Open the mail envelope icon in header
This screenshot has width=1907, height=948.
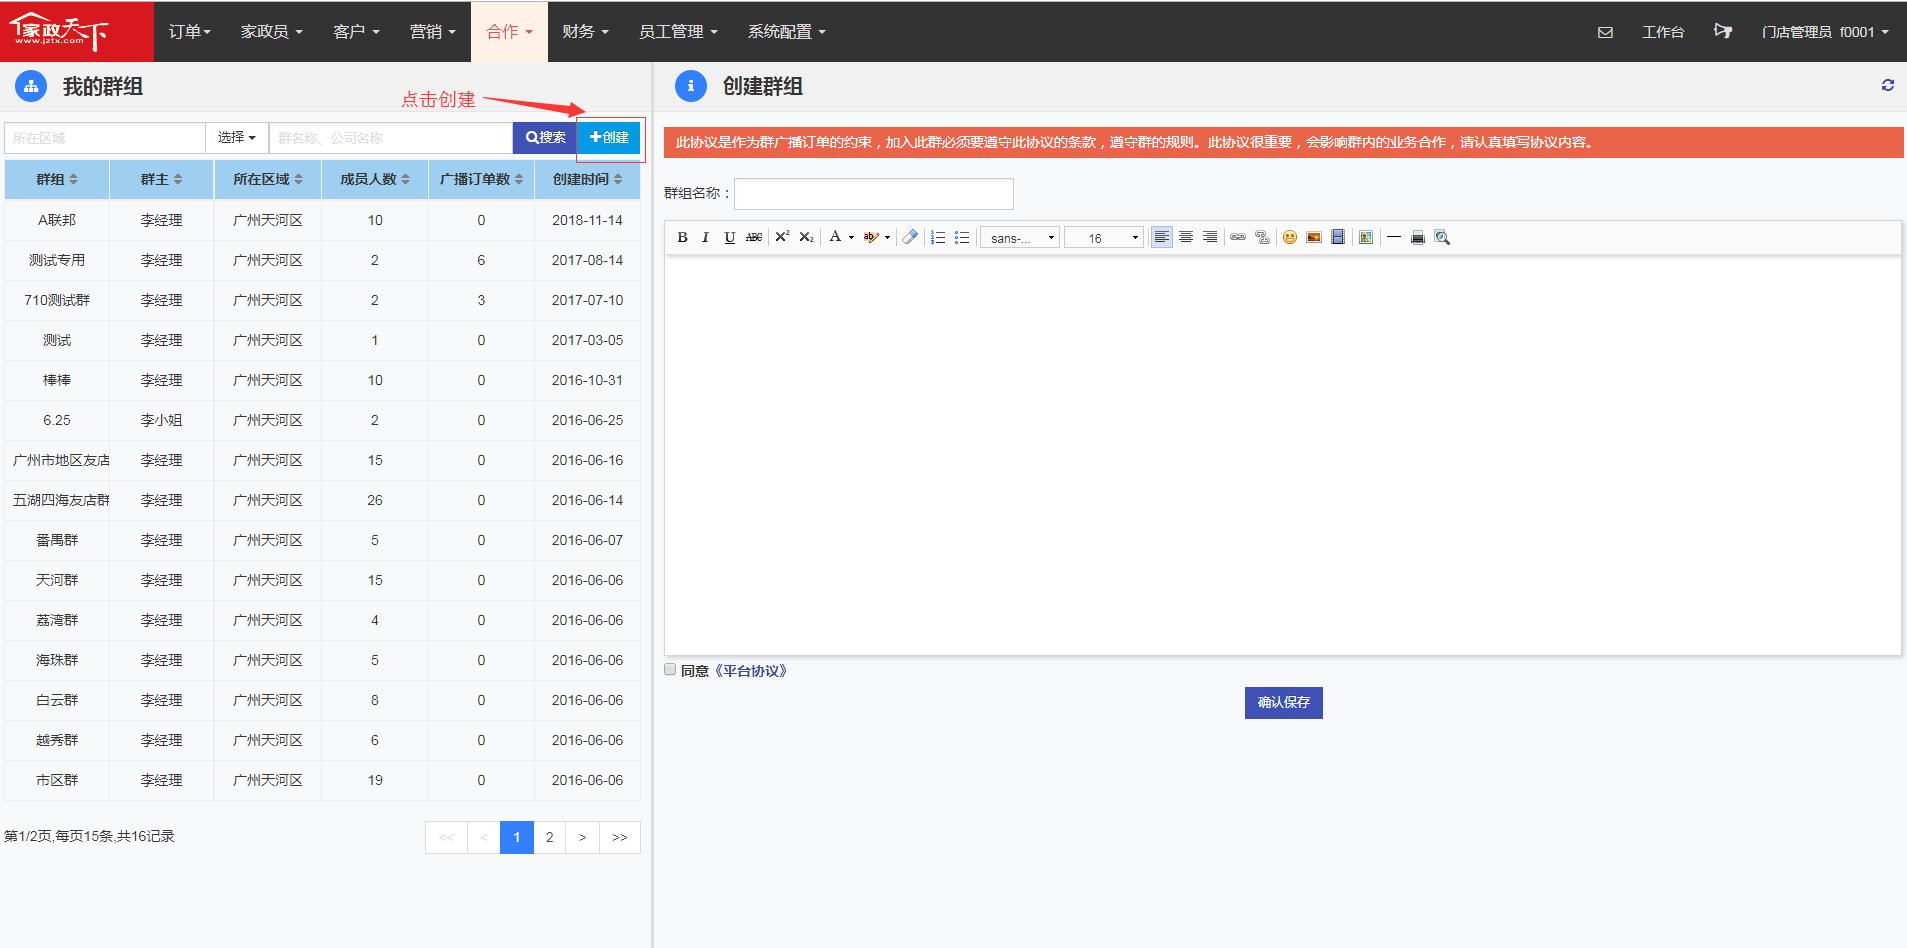(1605, 32)
